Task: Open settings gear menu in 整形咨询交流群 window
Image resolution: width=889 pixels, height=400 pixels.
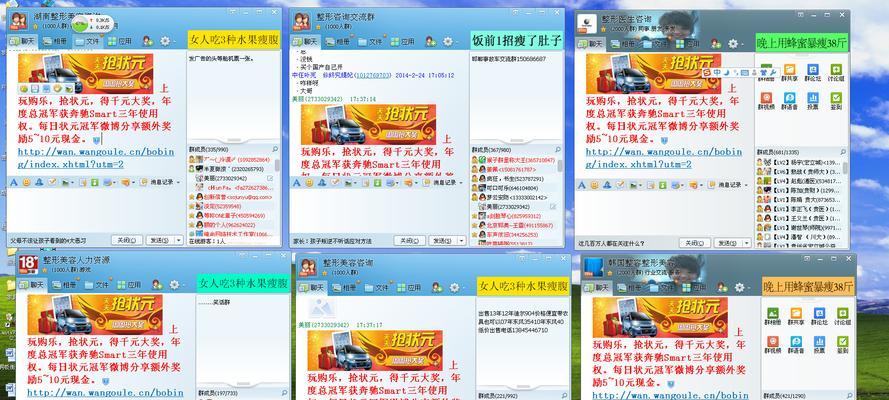Action: tap(448, 41)
